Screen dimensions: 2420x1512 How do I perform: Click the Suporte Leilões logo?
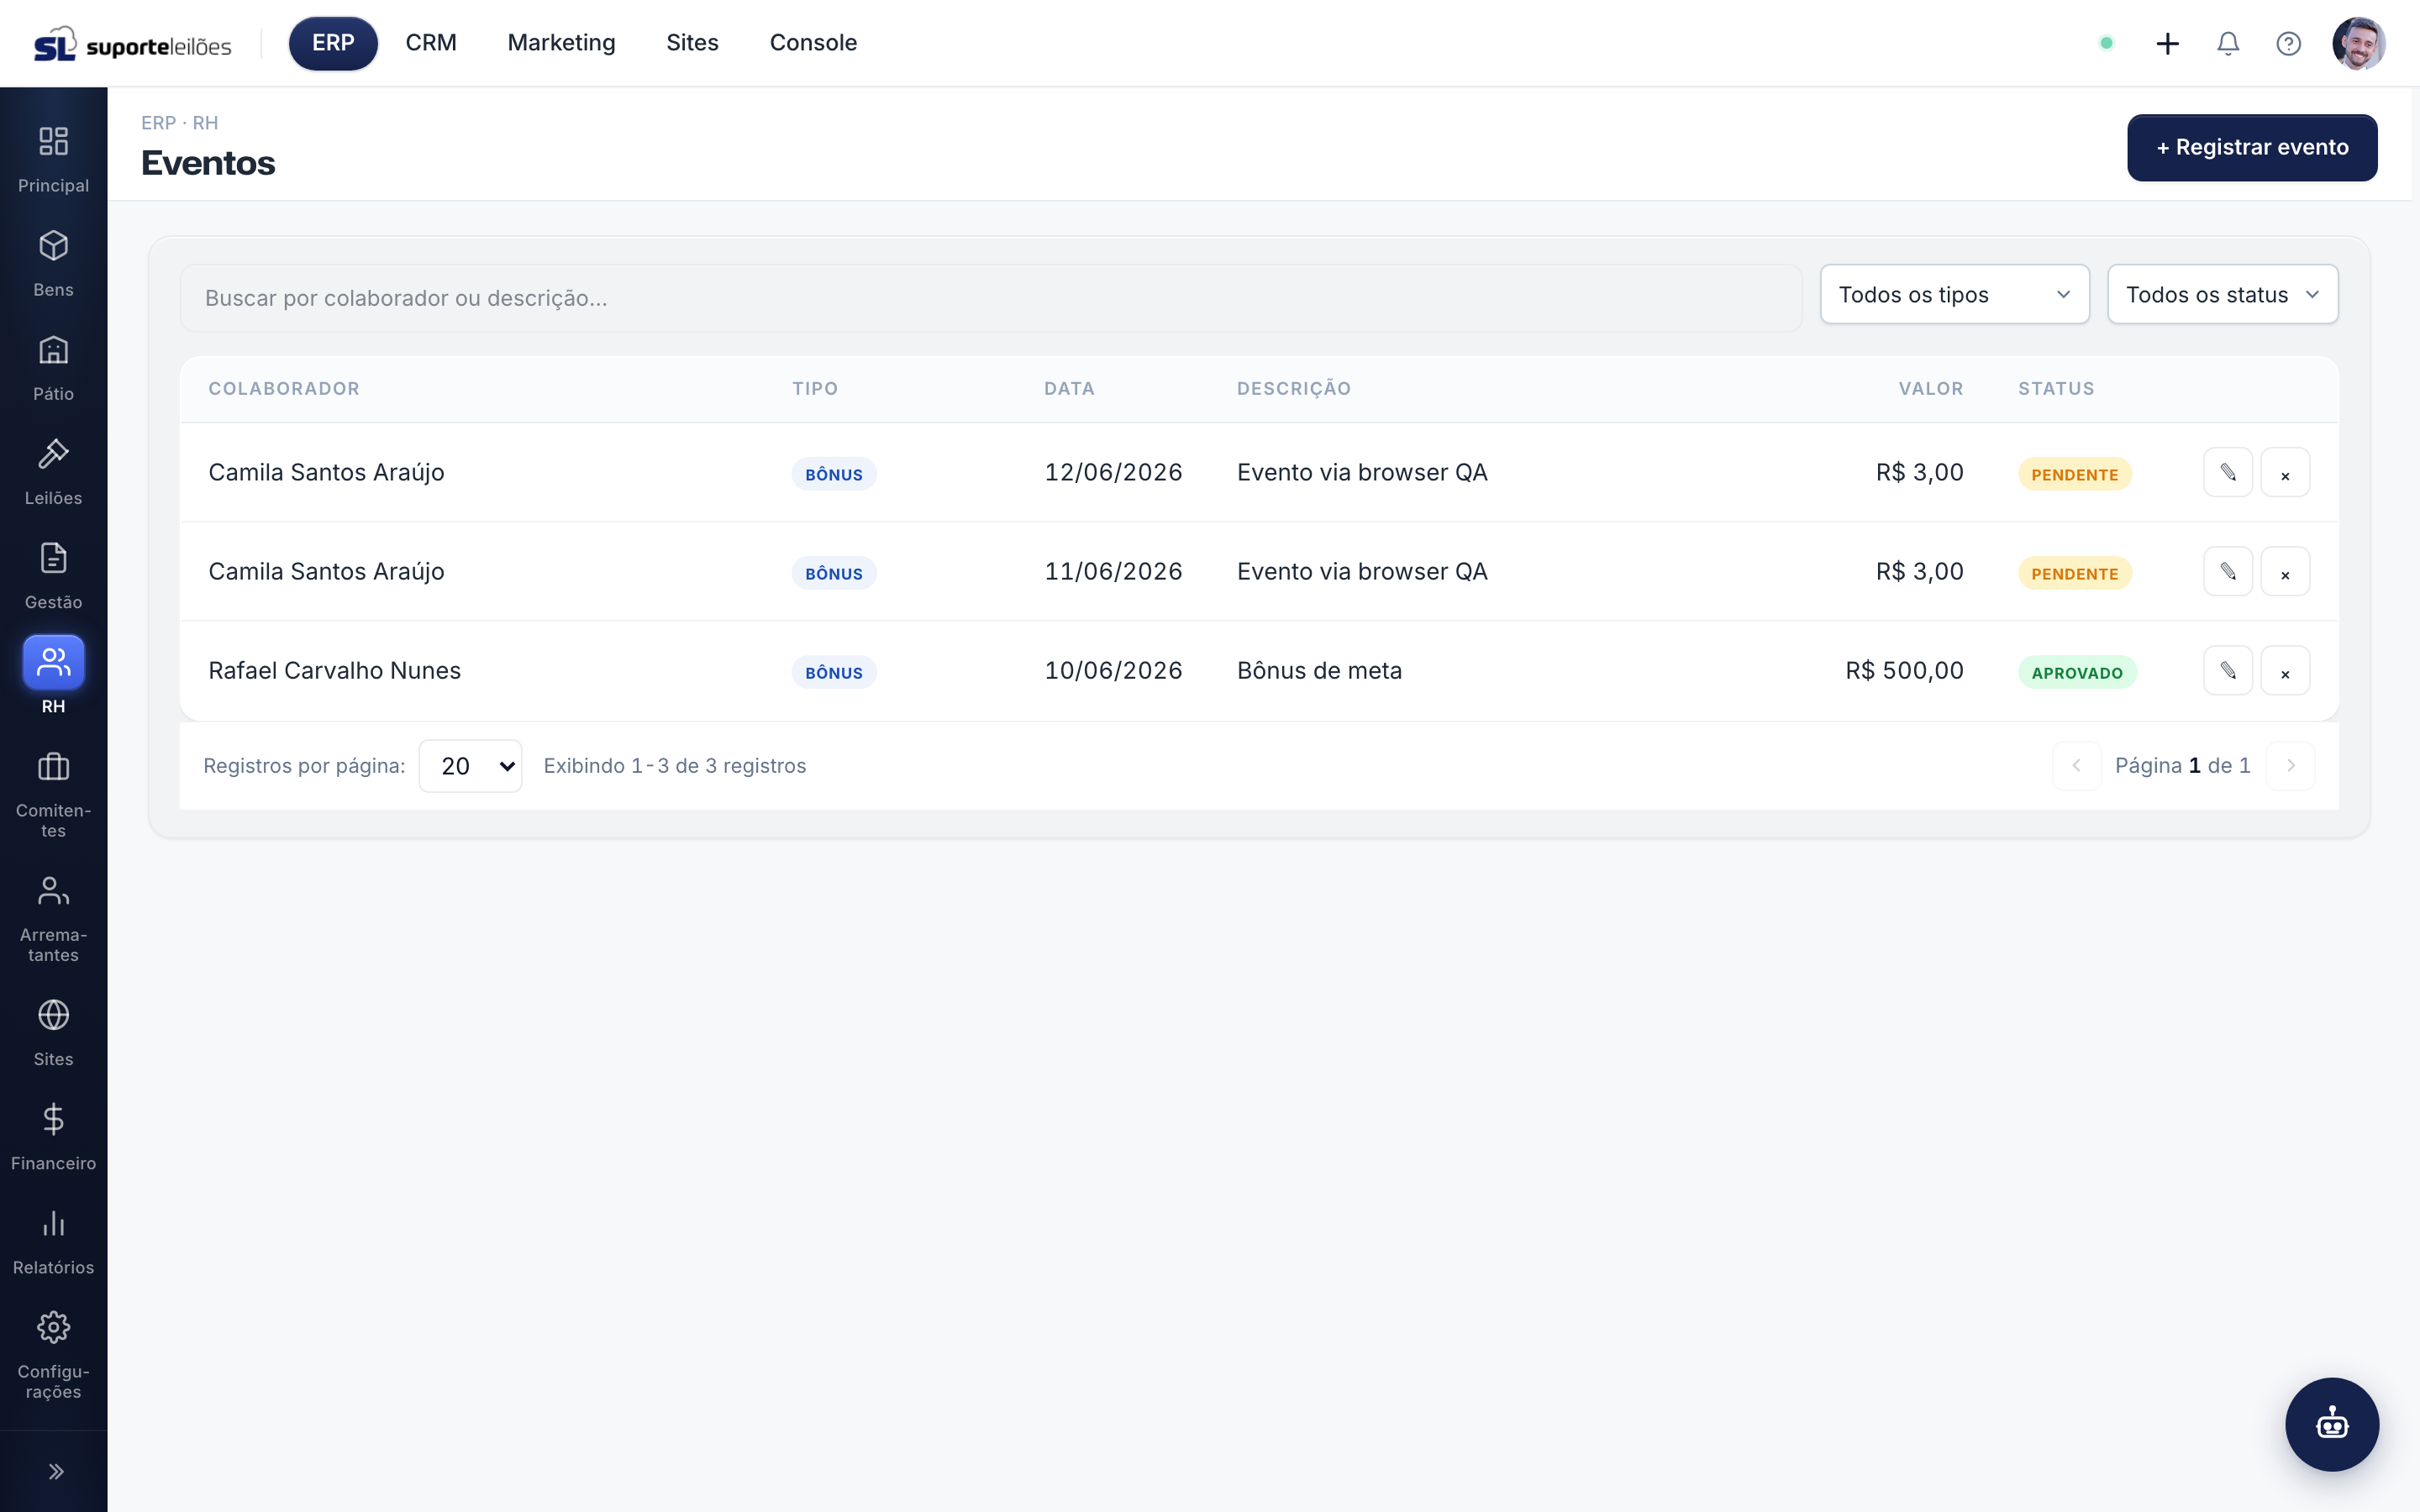click(132, 44)
